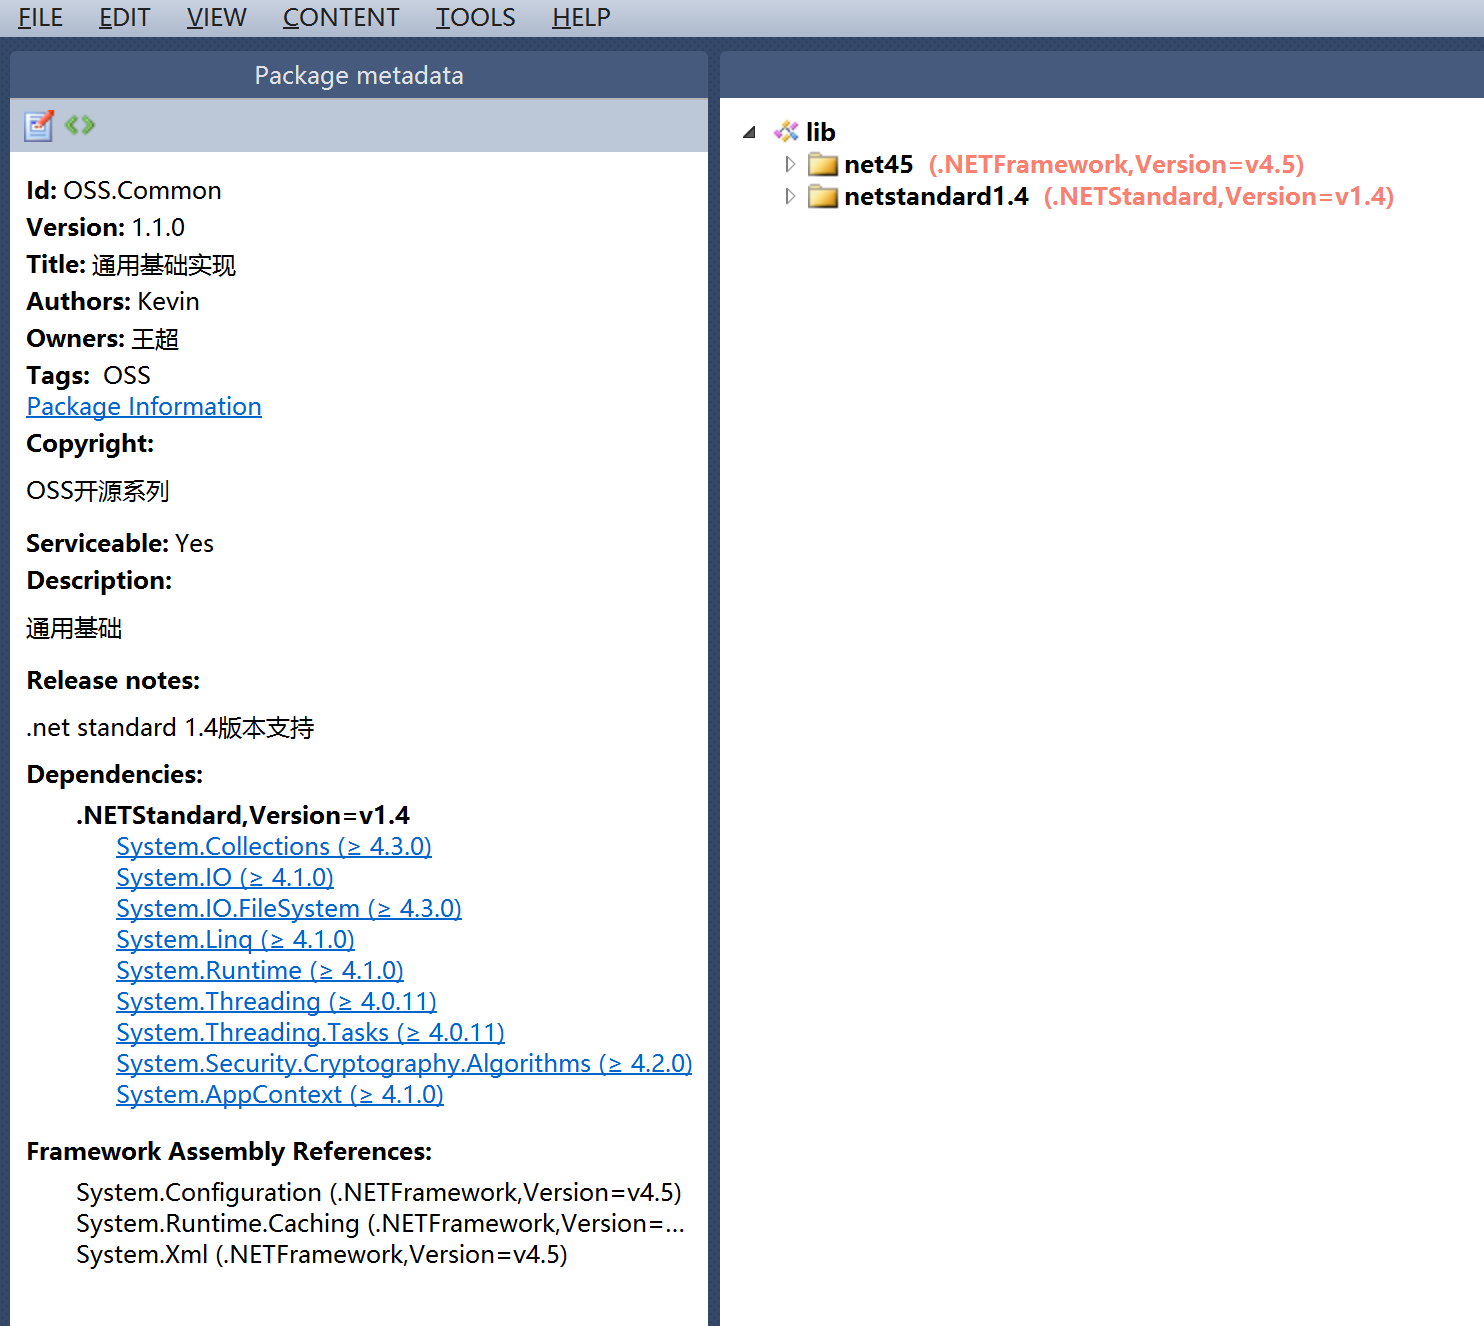Open System.IO (≥ 4.1.0) dependency link
Image resolution: width=1484 pixels, height=1326 pixels.
(225, 878)
